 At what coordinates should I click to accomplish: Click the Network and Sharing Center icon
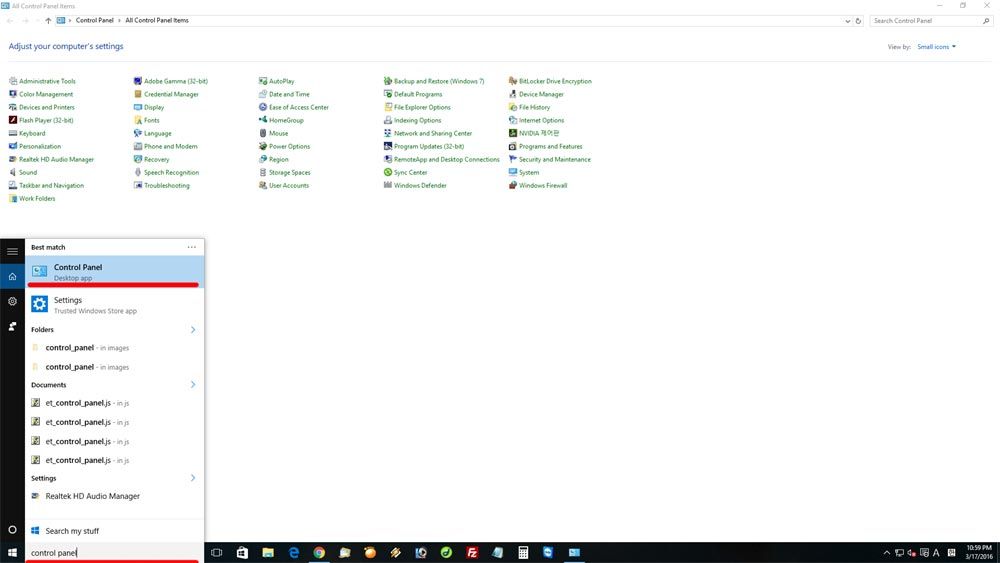(x=388, y=133)
